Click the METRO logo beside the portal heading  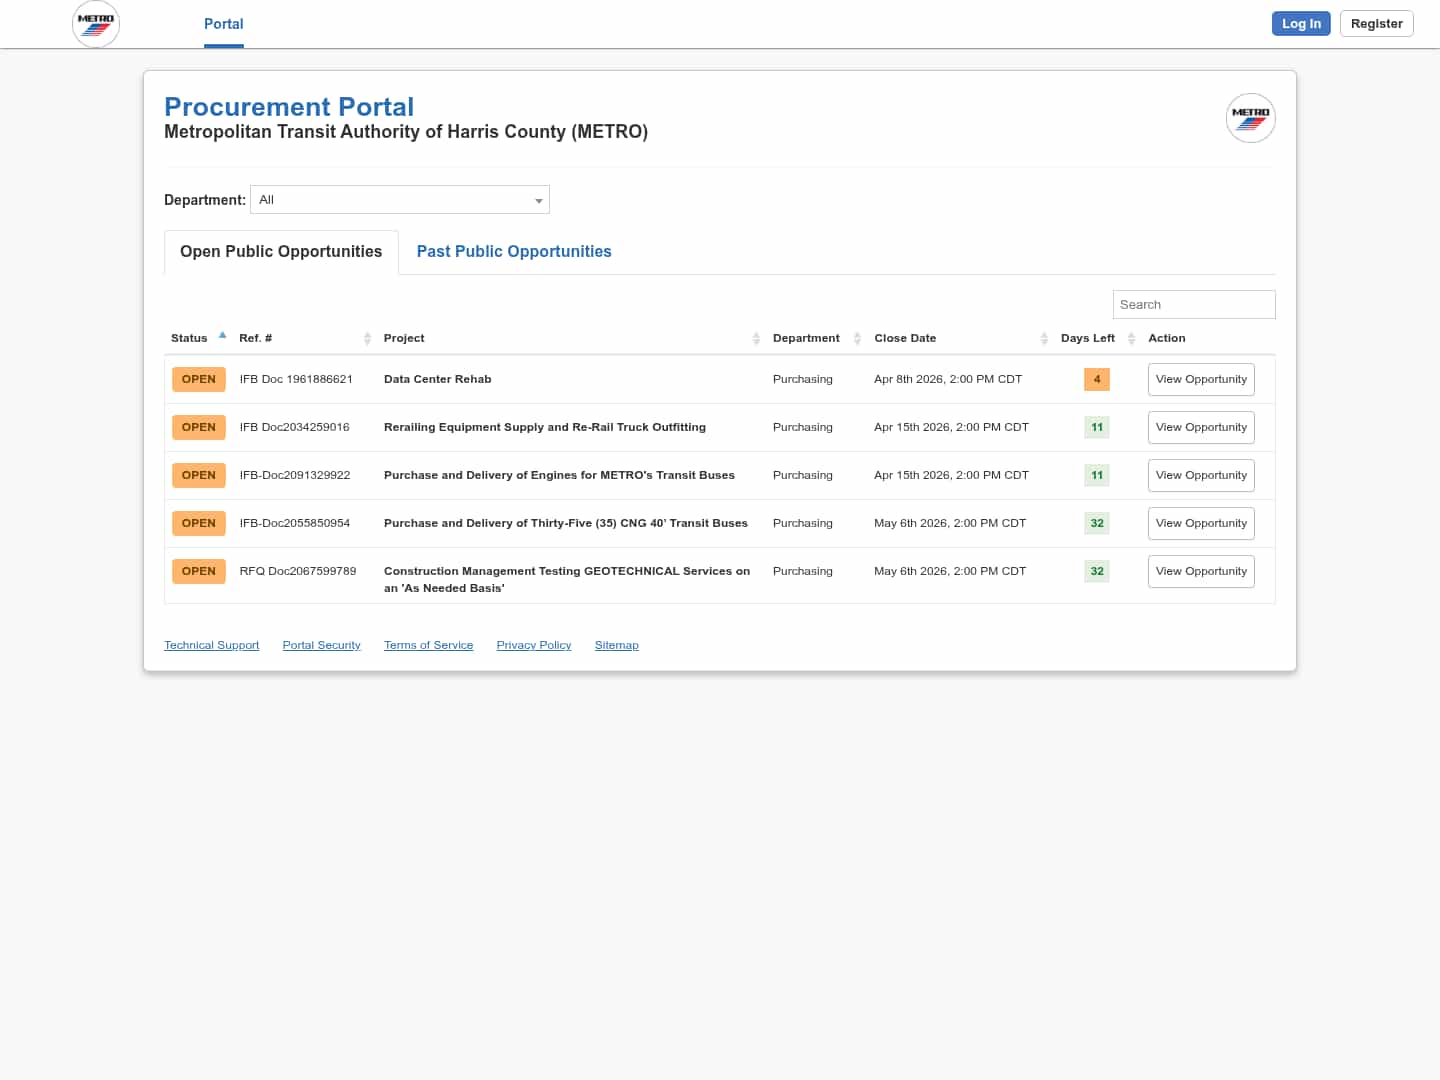[x=1250, y=118]
